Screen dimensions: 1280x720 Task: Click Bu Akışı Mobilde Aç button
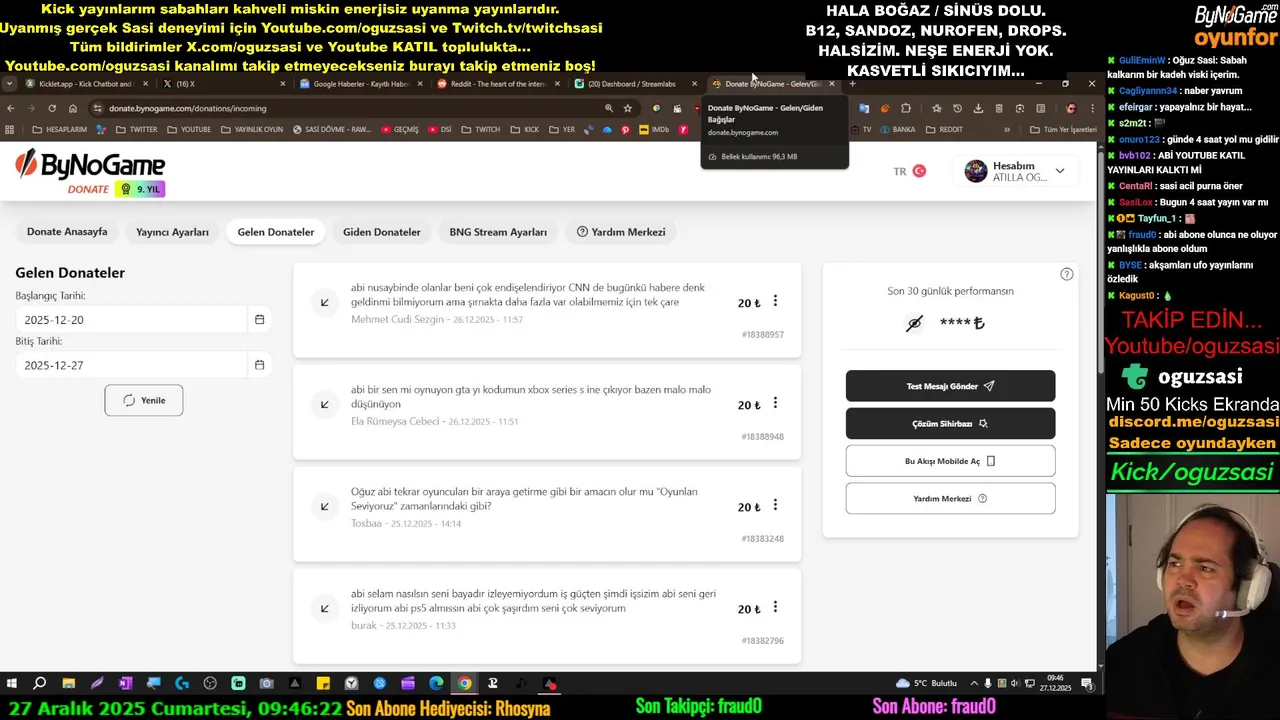tap(950, 461)
